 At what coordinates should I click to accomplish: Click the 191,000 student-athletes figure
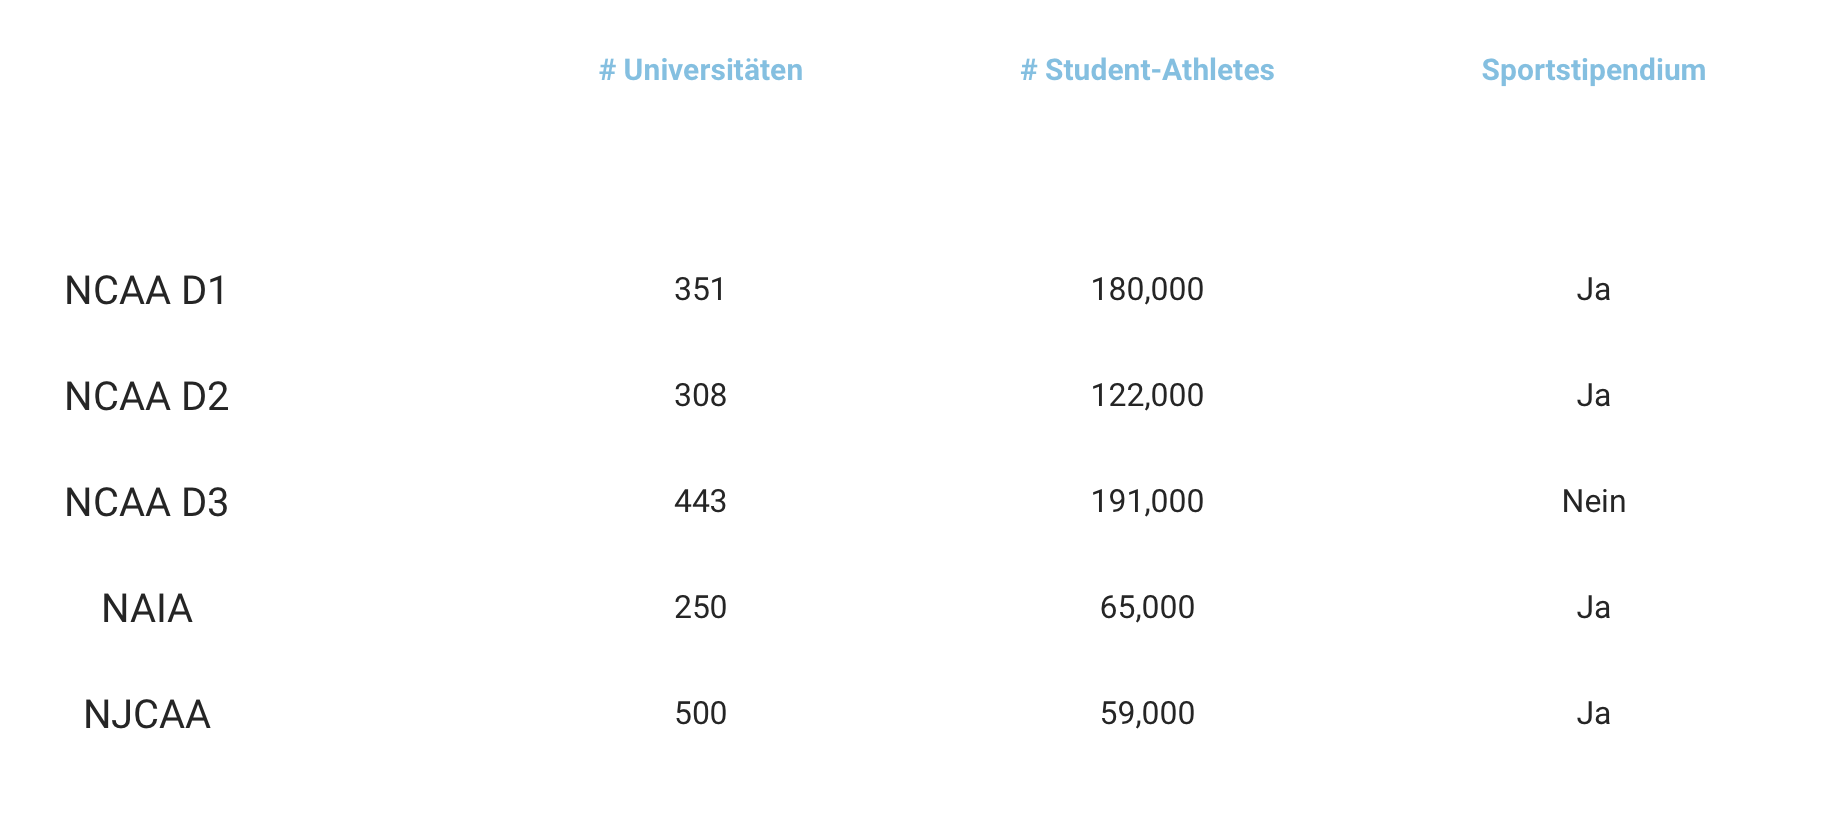1147,502
